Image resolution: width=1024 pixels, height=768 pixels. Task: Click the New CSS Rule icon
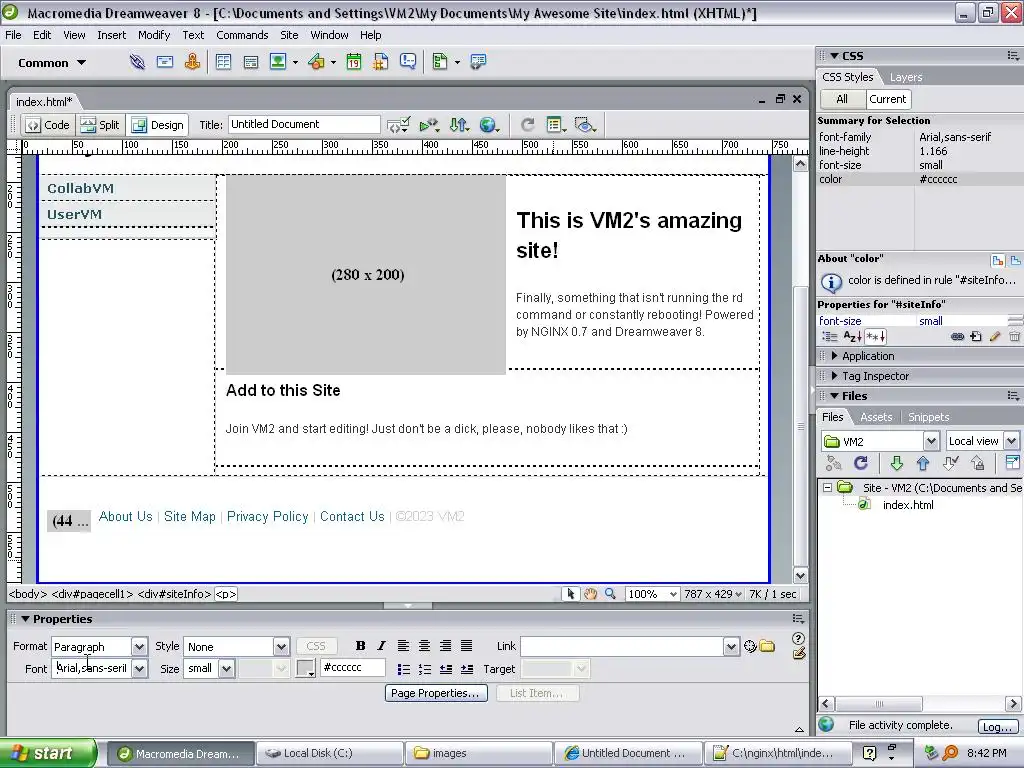(976, 337)
